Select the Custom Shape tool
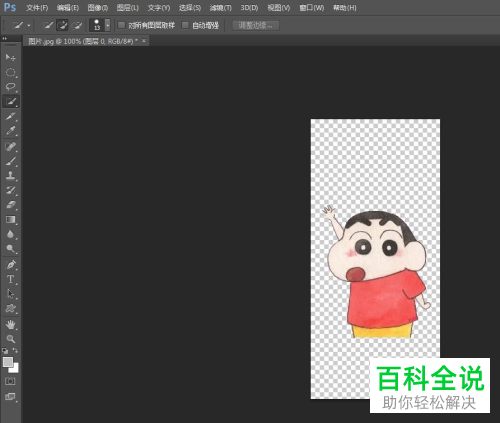The image size is (500, 423). click(x=10, y=308)
